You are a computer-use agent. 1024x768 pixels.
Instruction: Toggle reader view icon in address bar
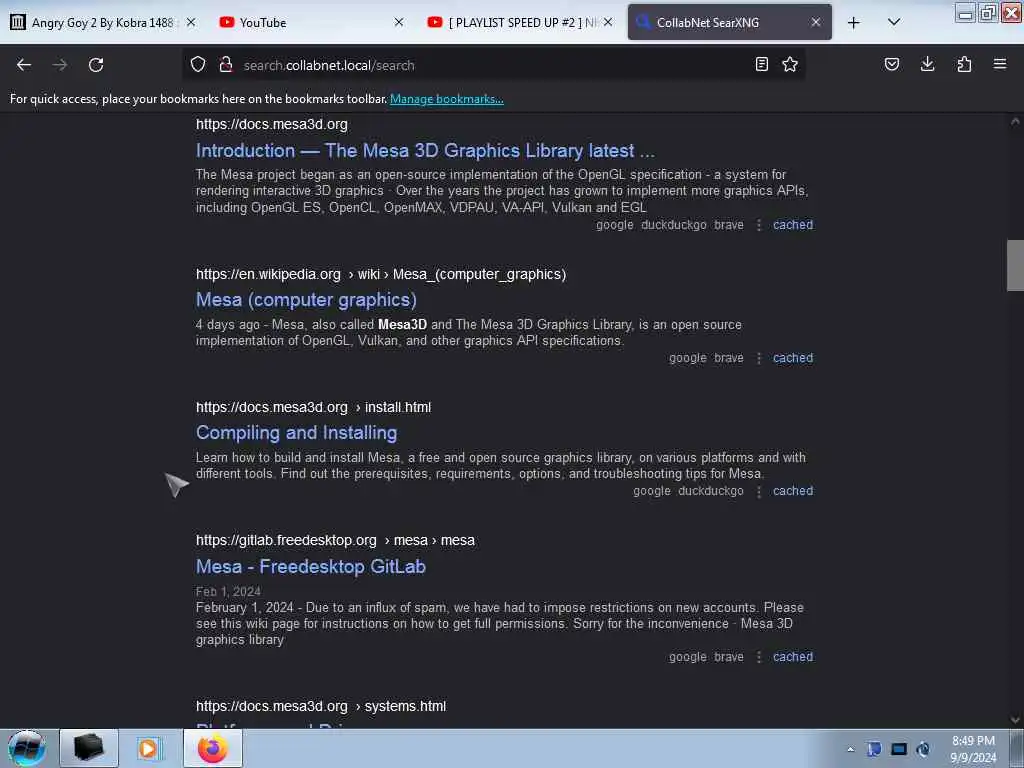[x=761, y=64]
